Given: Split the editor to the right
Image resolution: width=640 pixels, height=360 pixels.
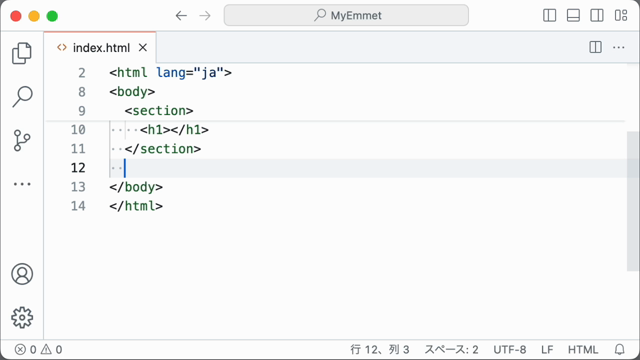Looking at the screenshot, I should (x=596, y=47).
